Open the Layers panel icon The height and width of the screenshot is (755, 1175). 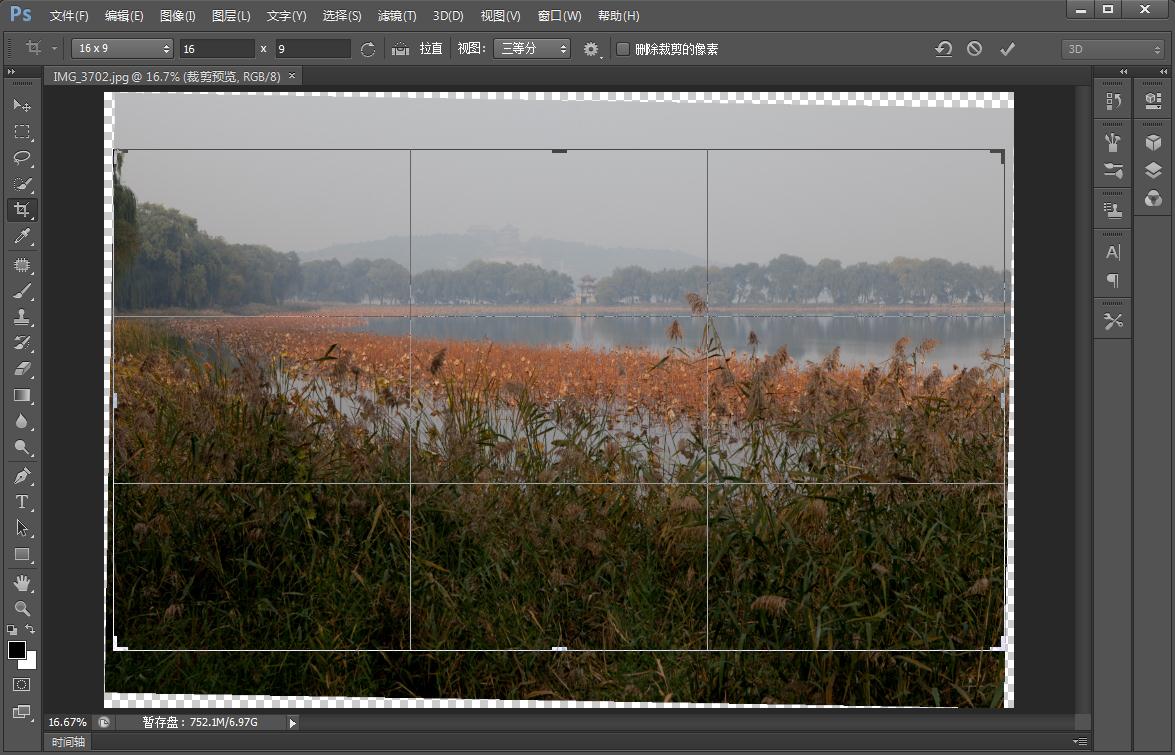[x=1153, y=171]
